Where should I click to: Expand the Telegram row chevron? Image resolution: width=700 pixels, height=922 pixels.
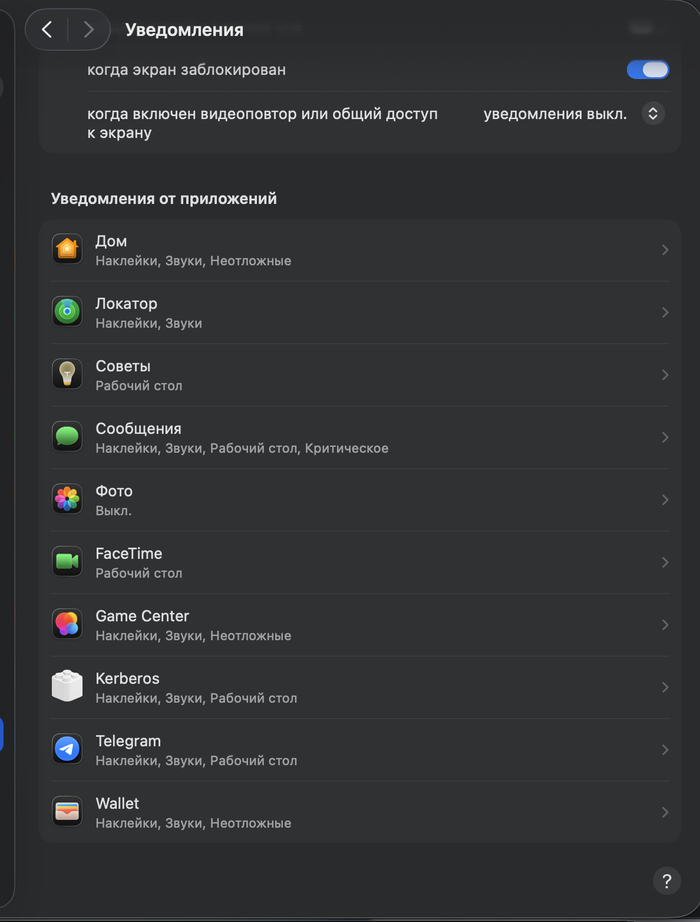coord(665,750)
